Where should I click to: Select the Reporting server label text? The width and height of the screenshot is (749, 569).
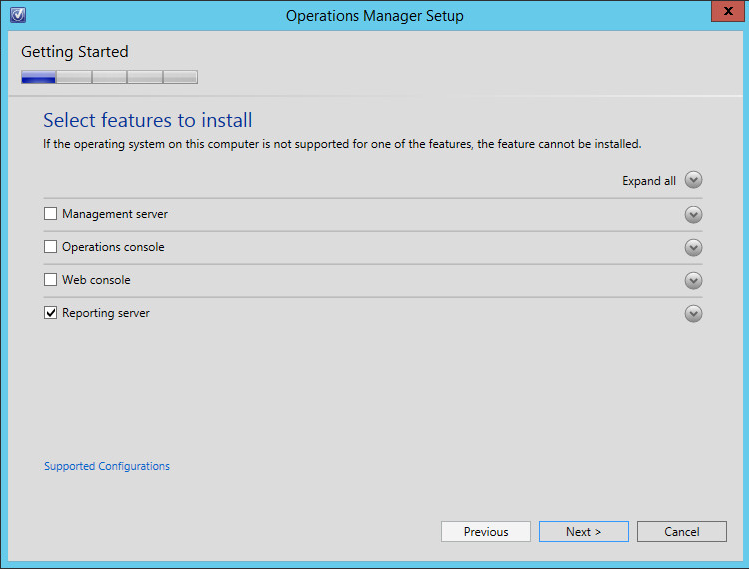106,313
